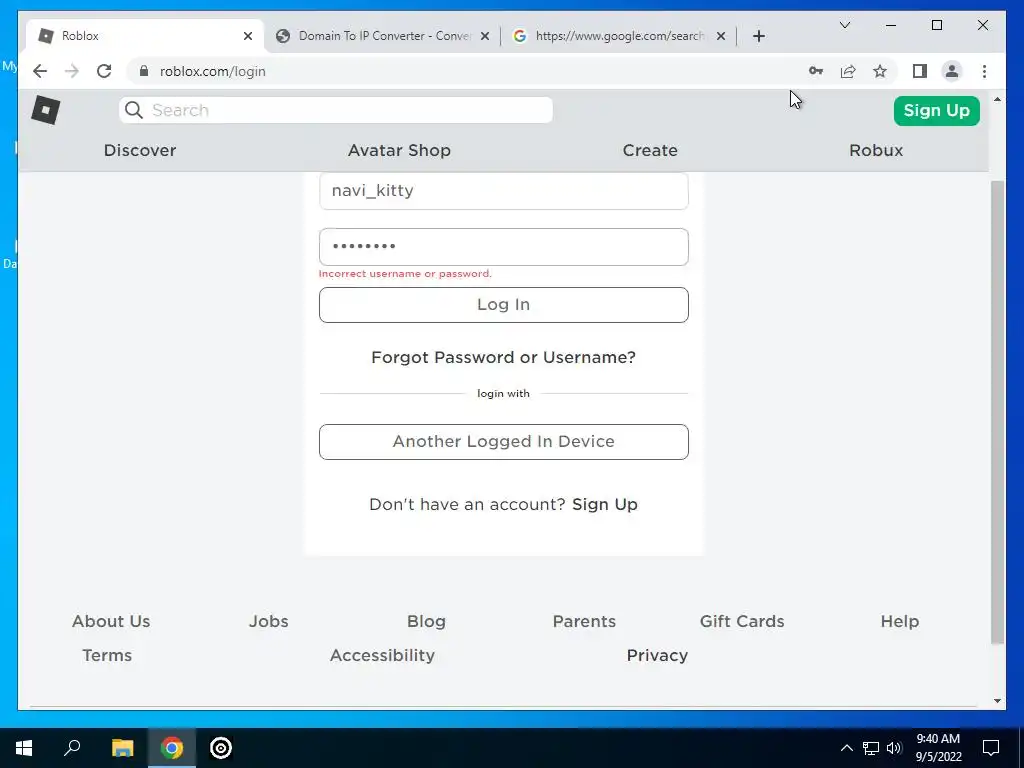Open the Create menu item

coord(650,150)
